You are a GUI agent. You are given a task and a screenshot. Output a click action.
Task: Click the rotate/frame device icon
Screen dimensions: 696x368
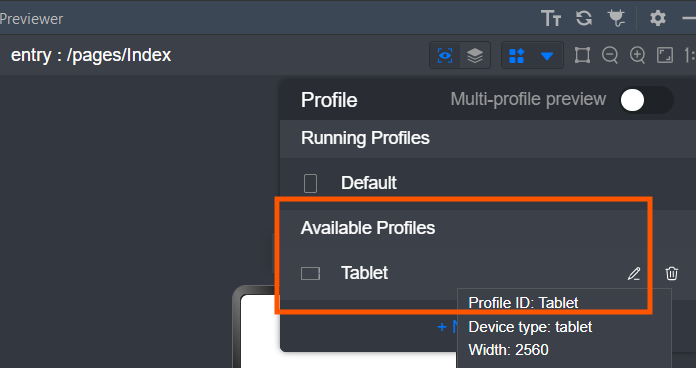pos(582,55)
